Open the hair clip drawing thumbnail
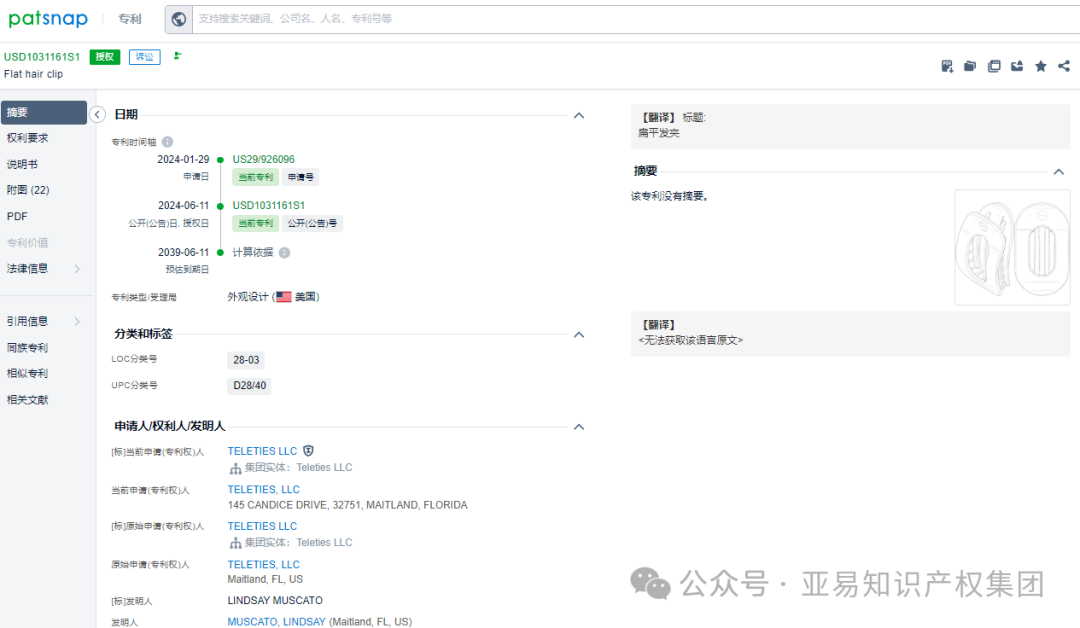This screenshot has height=628, width=1080. tap(1012, 247)
